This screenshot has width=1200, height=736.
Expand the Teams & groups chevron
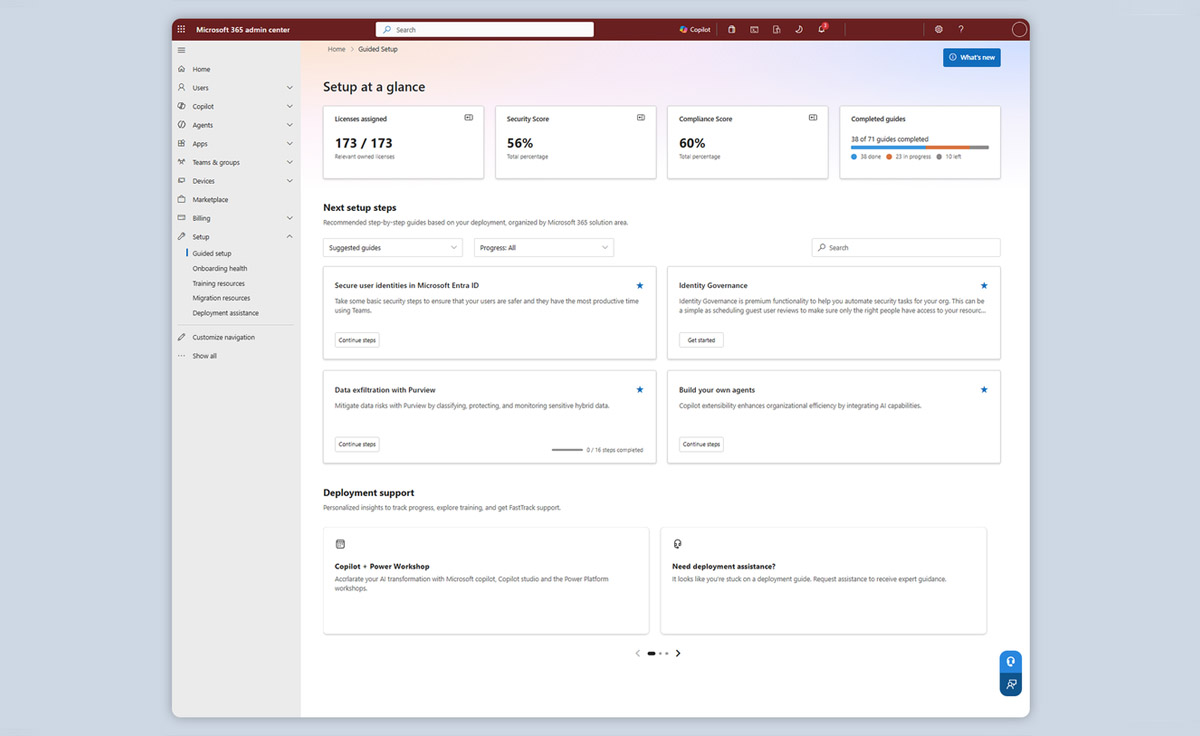(x=290, y=162)
